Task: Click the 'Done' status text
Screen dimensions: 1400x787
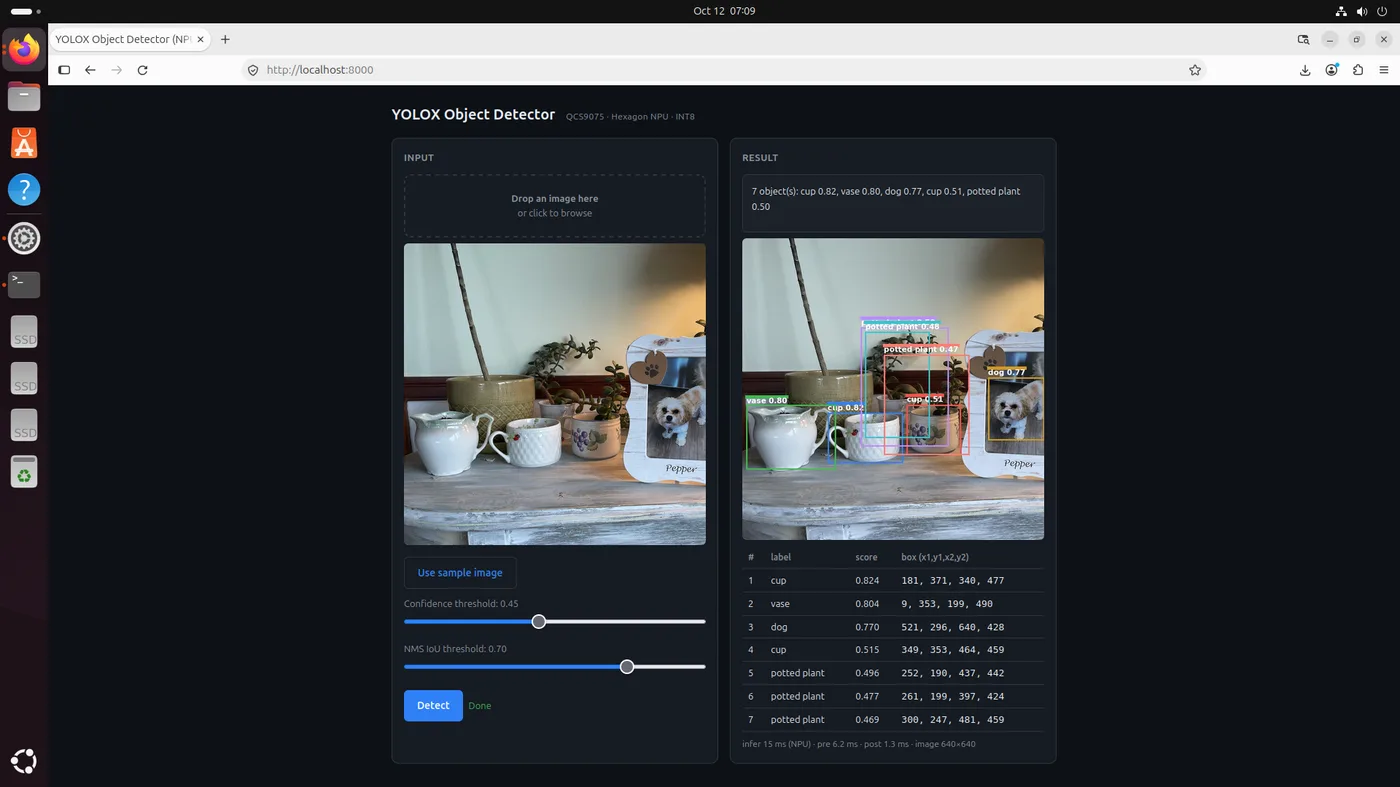Action: click(480, 706)
